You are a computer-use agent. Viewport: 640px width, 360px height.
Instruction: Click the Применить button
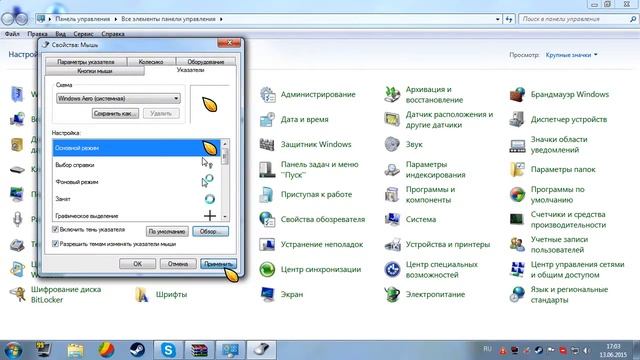[x=218, y=264]
